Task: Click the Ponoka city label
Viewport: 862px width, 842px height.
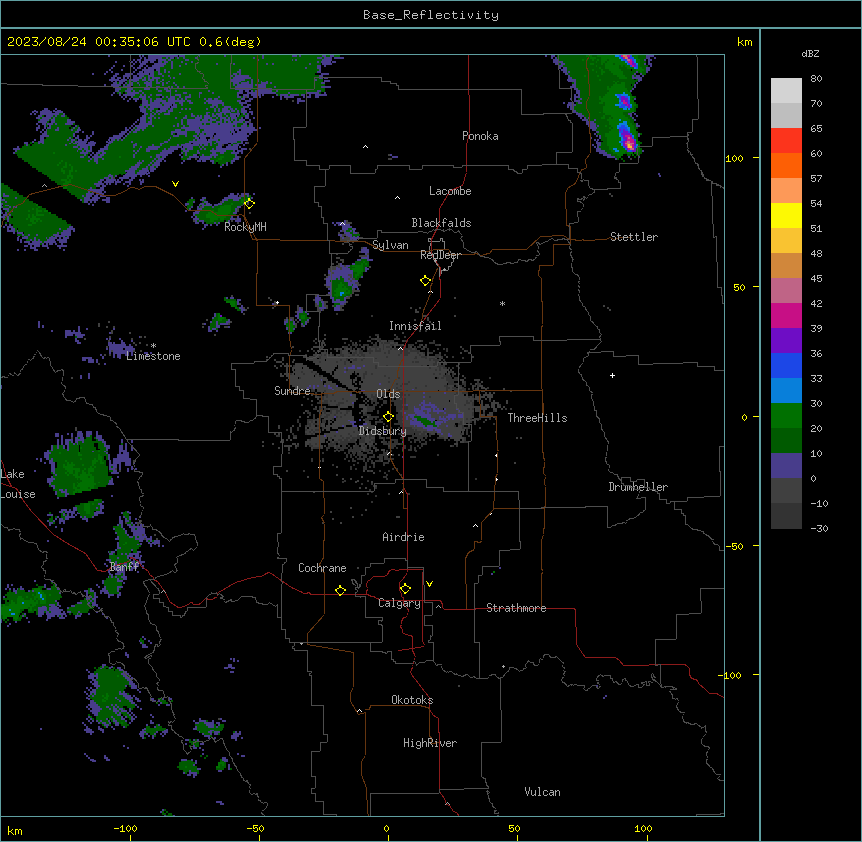Action: point(480,136)
